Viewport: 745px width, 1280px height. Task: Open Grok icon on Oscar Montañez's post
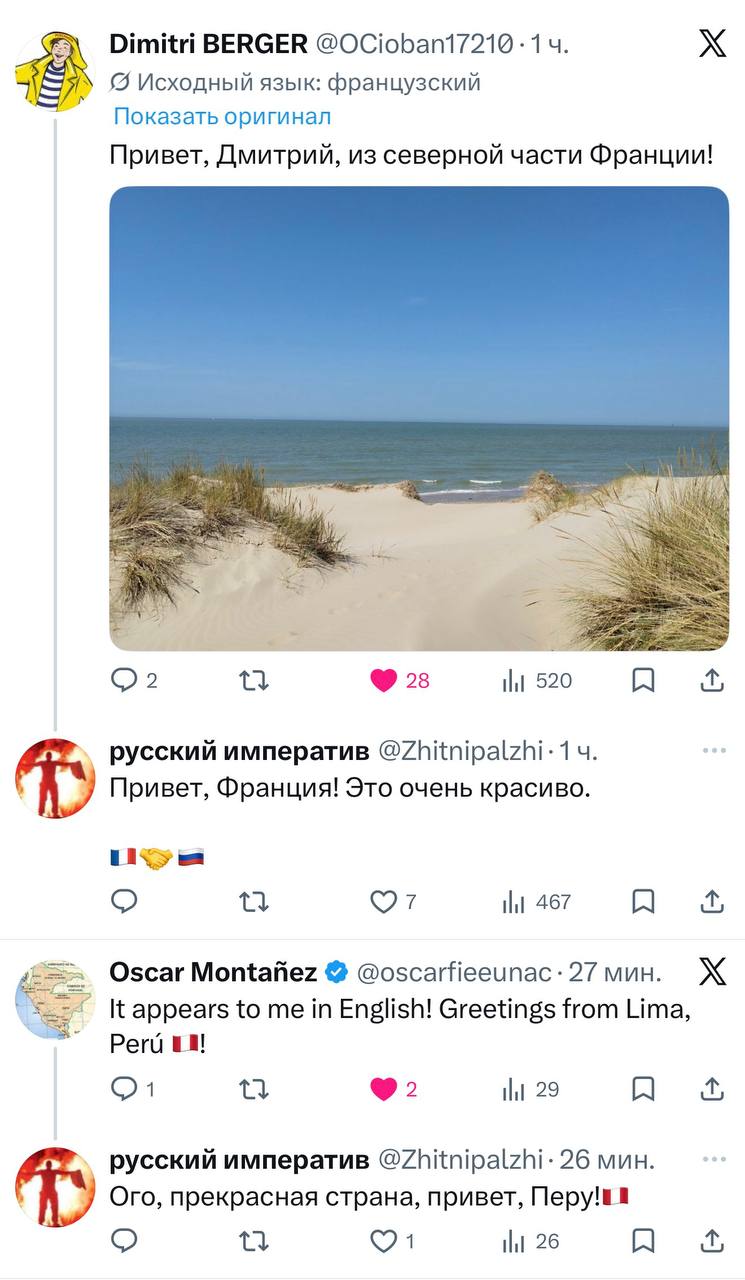pyautogui.click(x=712, y=971)
